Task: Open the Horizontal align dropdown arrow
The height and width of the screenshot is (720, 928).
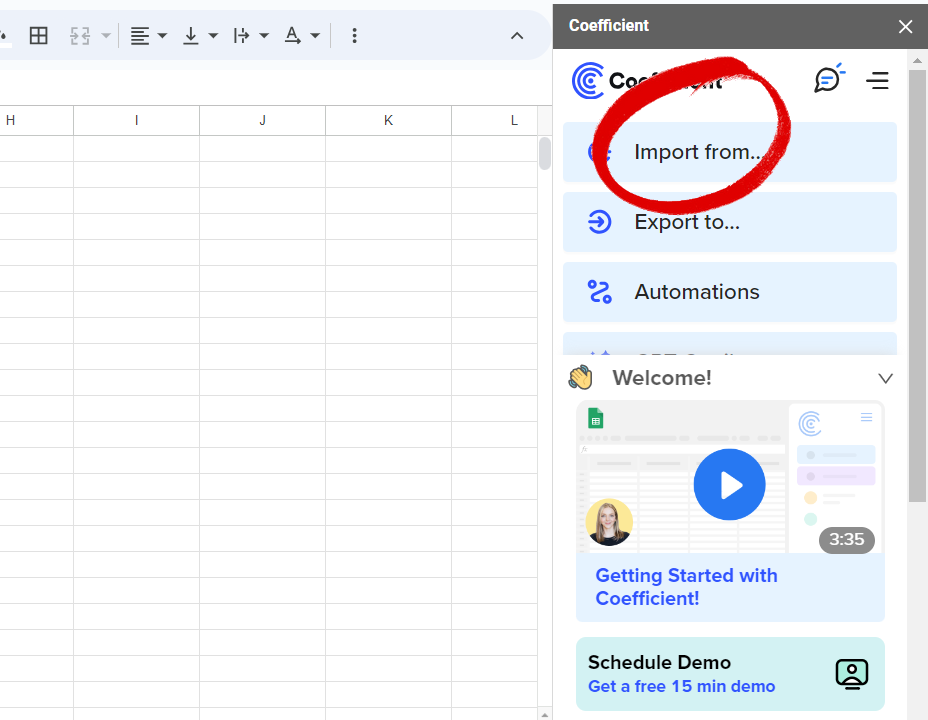Action: coord(162,35)
